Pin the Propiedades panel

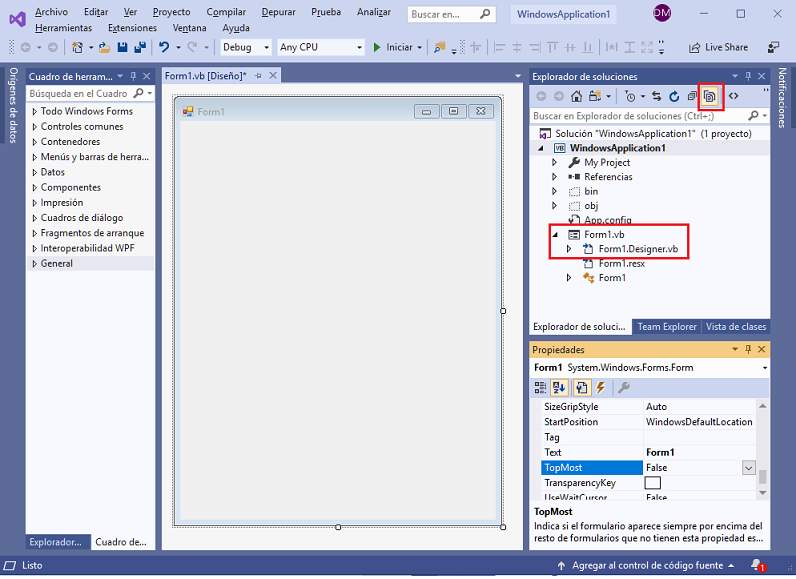click(748, 349)
